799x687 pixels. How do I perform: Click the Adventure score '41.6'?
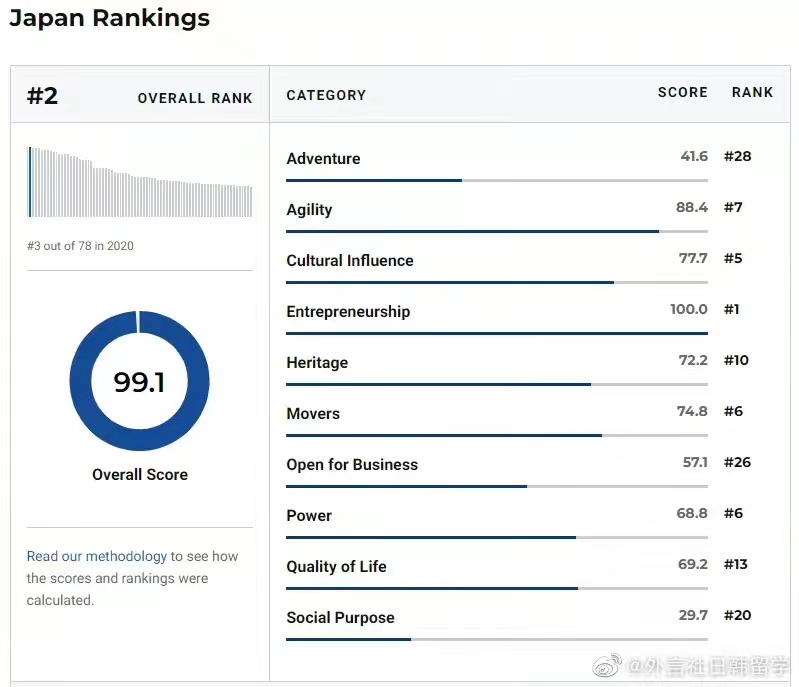pos(694,156)
